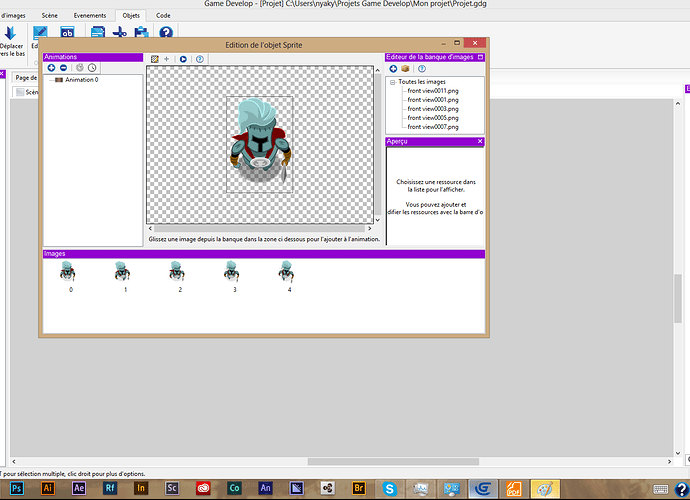
Task: Select Animation 0 in the animations list
Action: point(81,80)
